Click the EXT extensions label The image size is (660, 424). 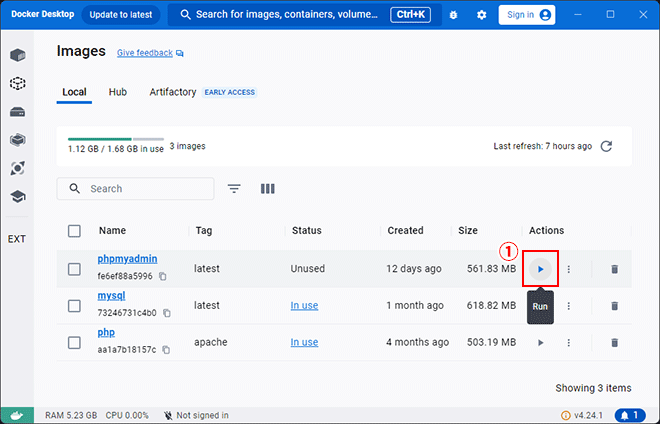click(x=17, y=239)
